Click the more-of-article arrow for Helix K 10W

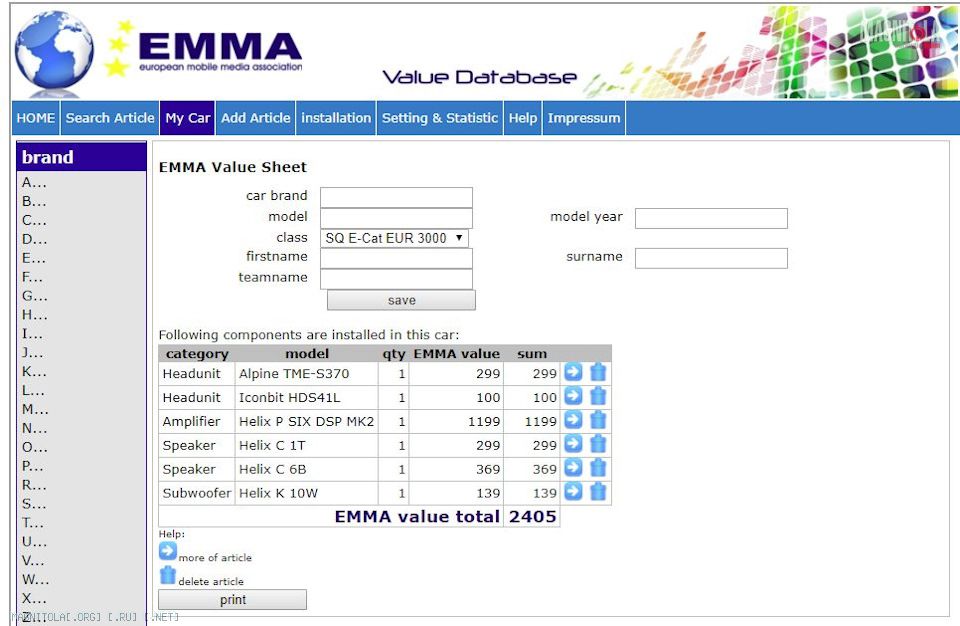(x=573, y=491)
